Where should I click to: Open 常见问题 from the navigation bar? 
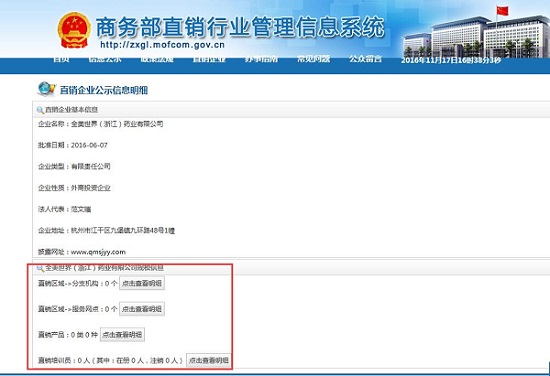tap(314, 59)
